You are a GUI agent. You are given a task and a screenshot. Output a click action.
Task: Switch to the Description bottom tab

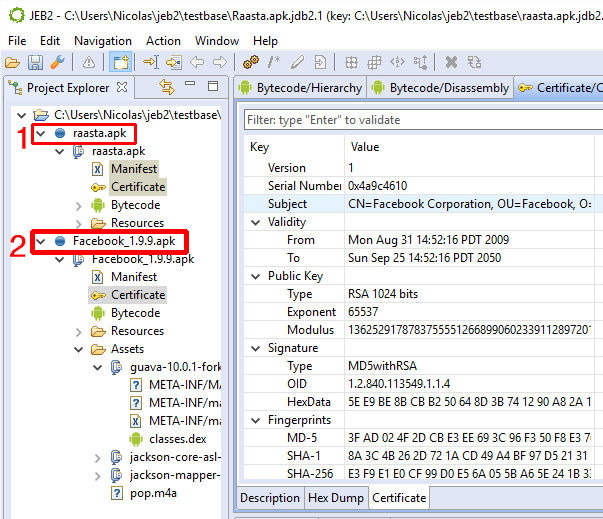[270, 498]
